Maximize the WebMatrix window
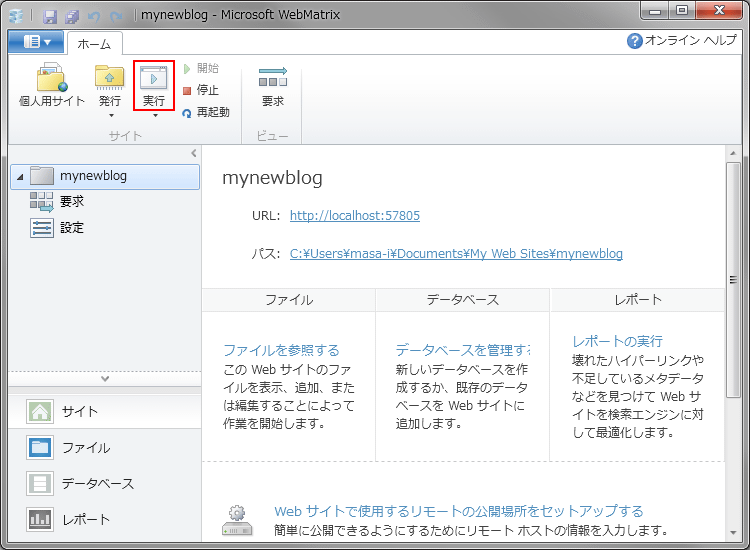Image resolution: width=750 pixels, height=550 pixels. coord(682,11)
